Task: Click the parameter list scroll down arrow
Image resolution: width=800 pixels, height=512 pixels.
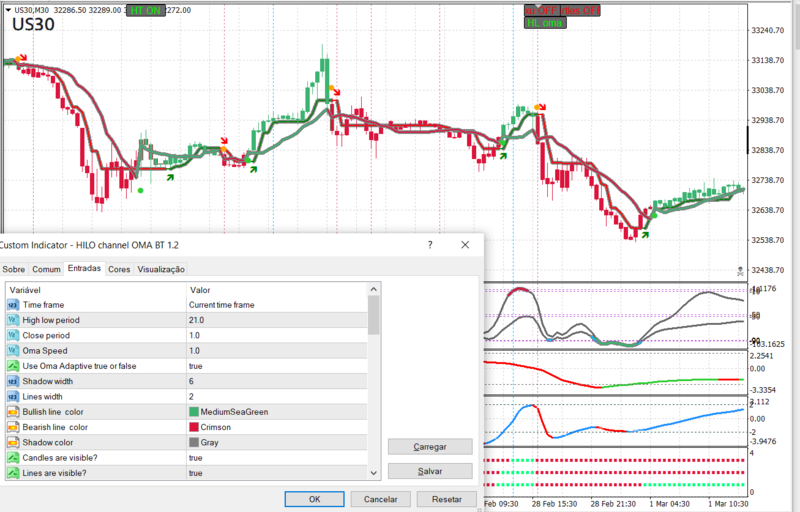Action: click(374, 472)
